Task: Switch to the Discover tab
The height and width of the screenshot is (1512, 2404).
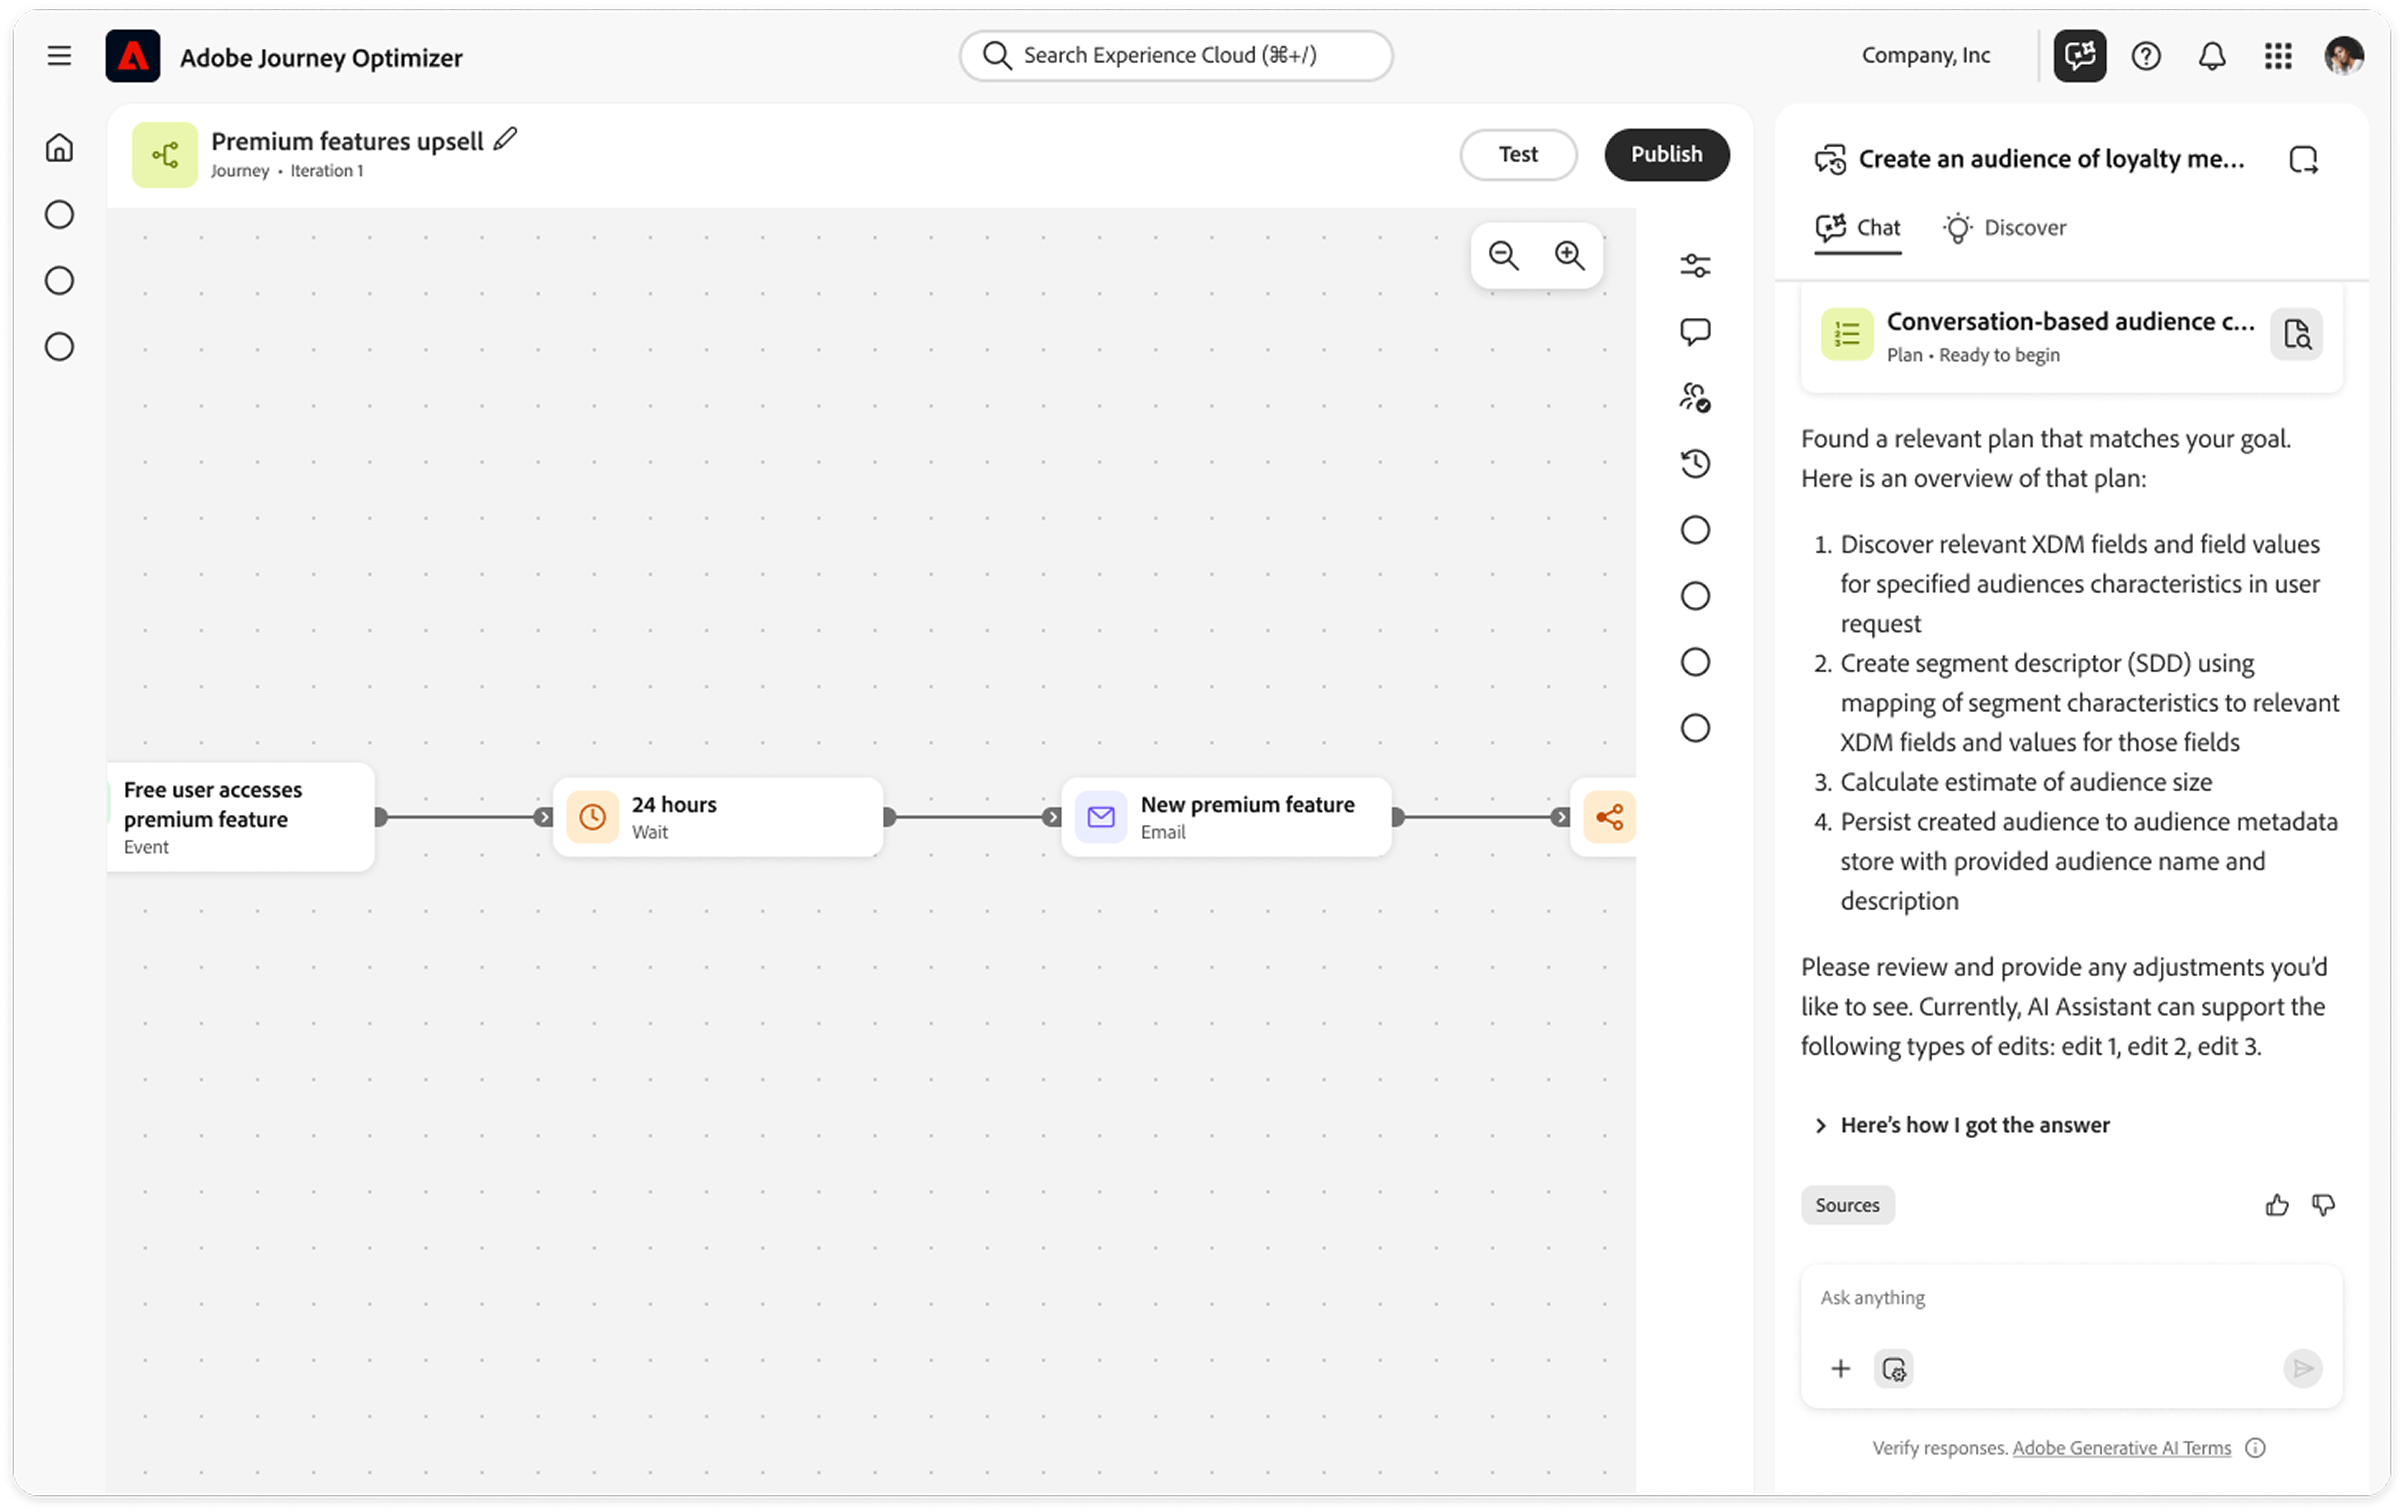Action: 2004,228
